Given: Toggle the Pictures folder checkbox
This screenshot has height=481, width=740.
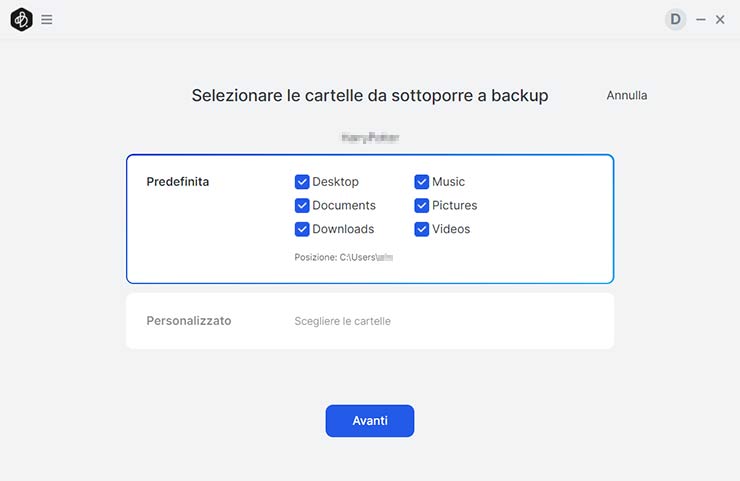Looking at the screenshot, I should click(x=422, y=205).
